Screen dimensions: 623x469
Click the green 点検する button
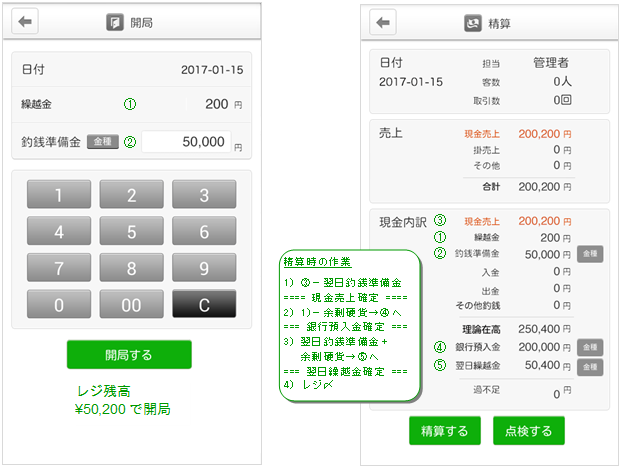click(528, 430)
